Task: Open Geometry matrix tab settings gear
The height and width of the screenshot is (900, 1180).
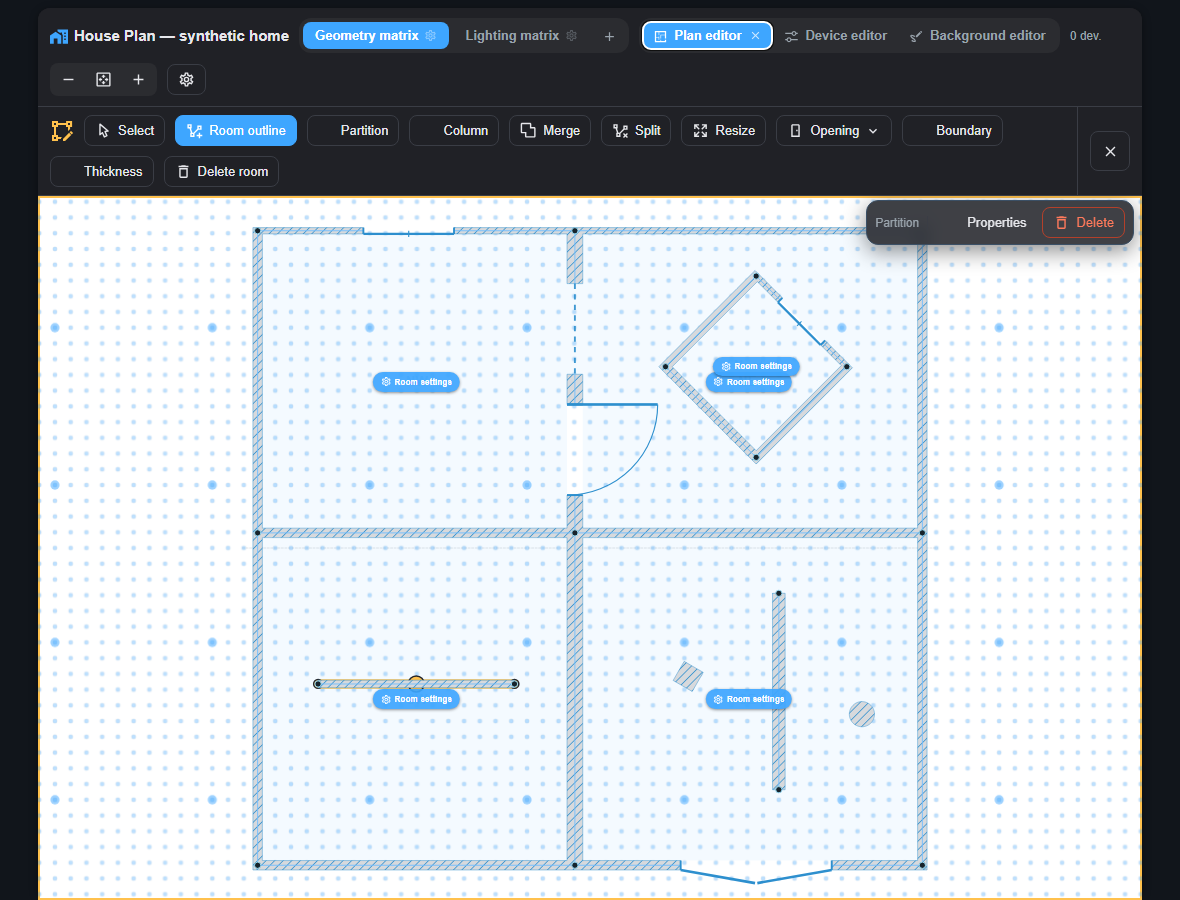Action: pos(430,35)
